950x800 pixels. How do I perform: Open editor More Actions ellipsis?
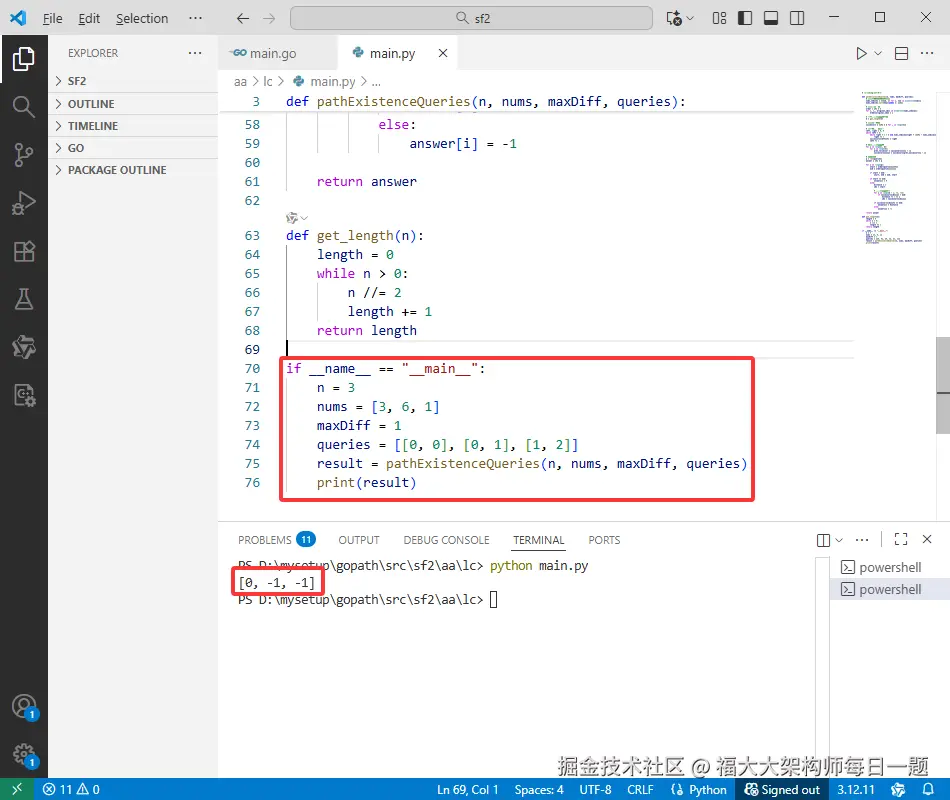coord(927,53)
